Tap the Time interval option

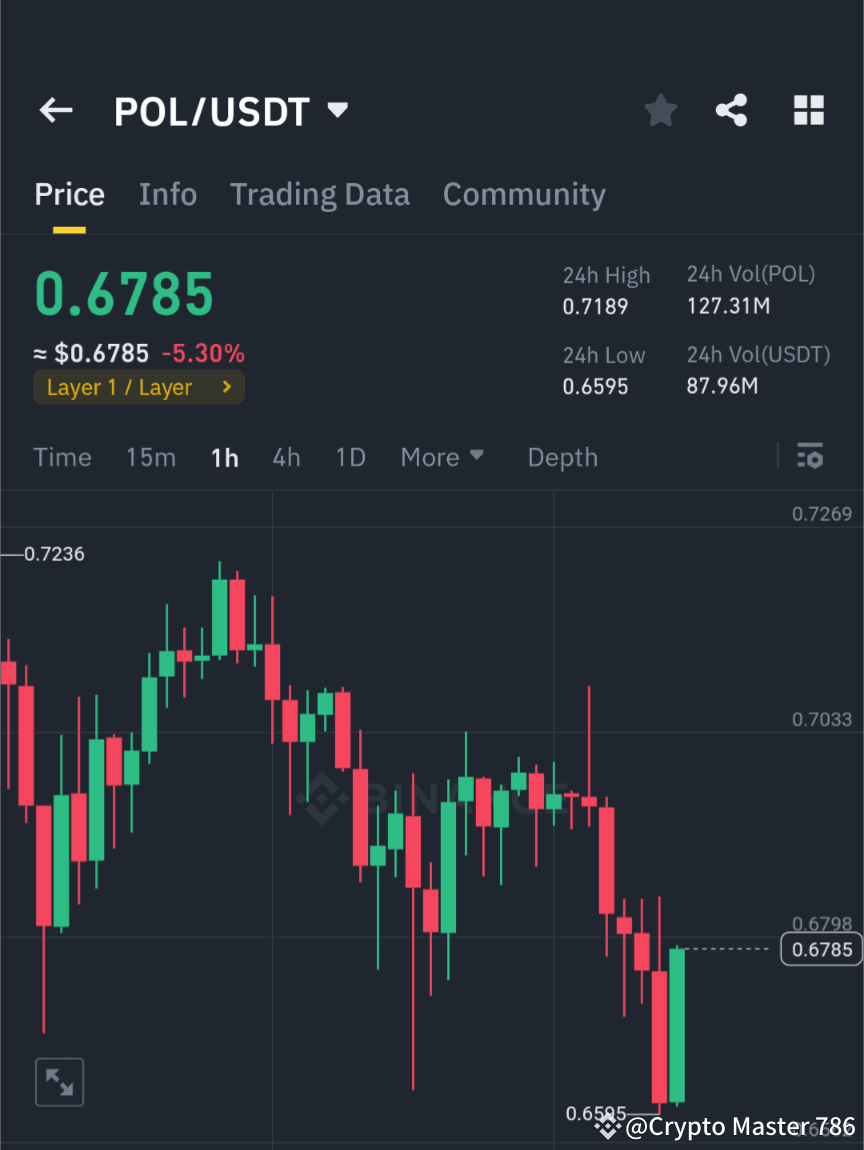[62, 456]
